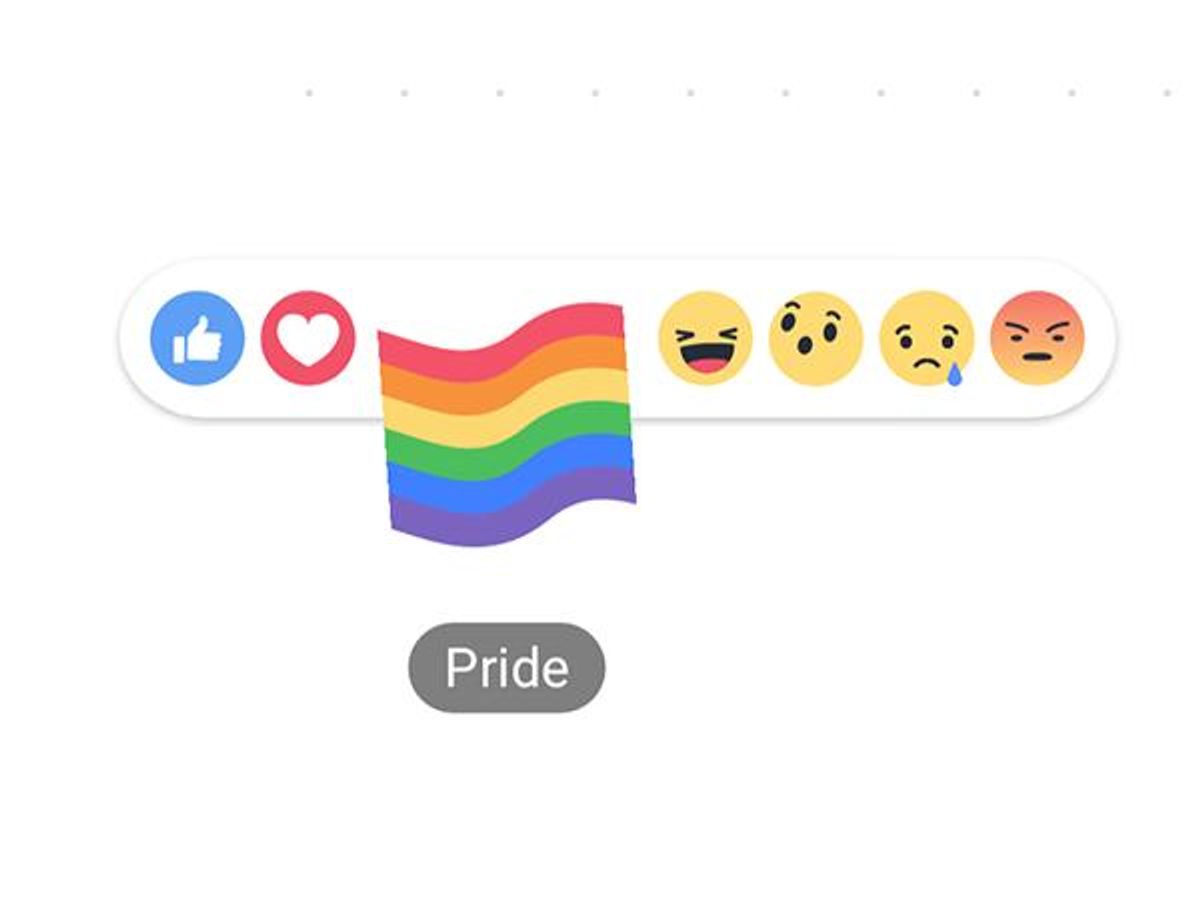Click the rightmost dot in dotted row

coord(1167,93)
